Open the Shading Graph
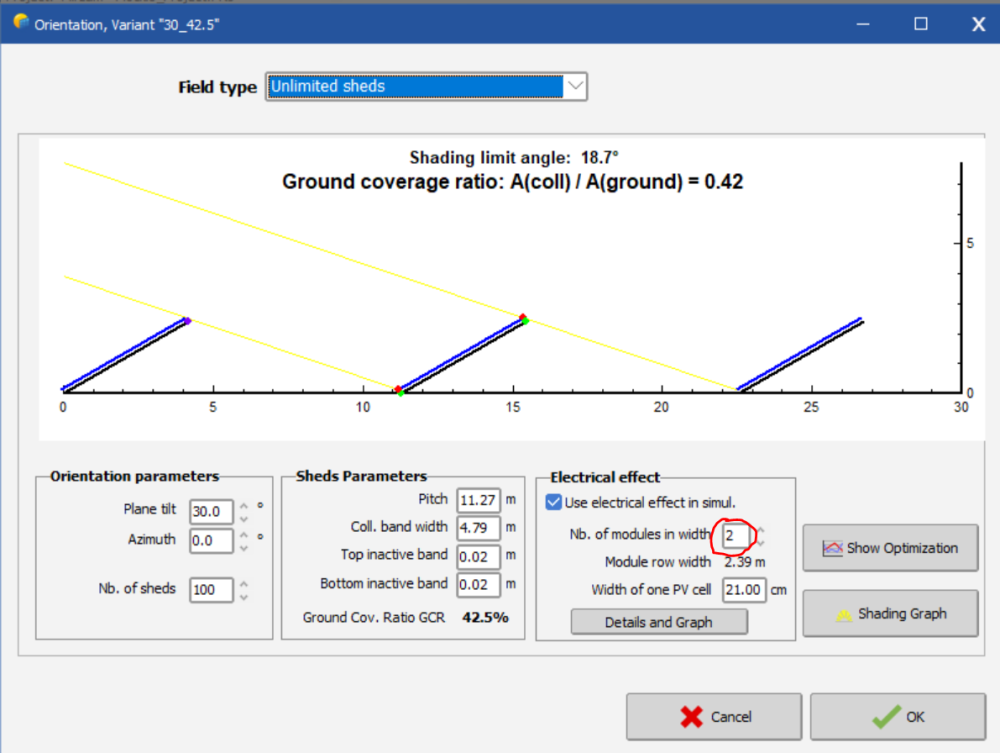 [x=890, y=614]
